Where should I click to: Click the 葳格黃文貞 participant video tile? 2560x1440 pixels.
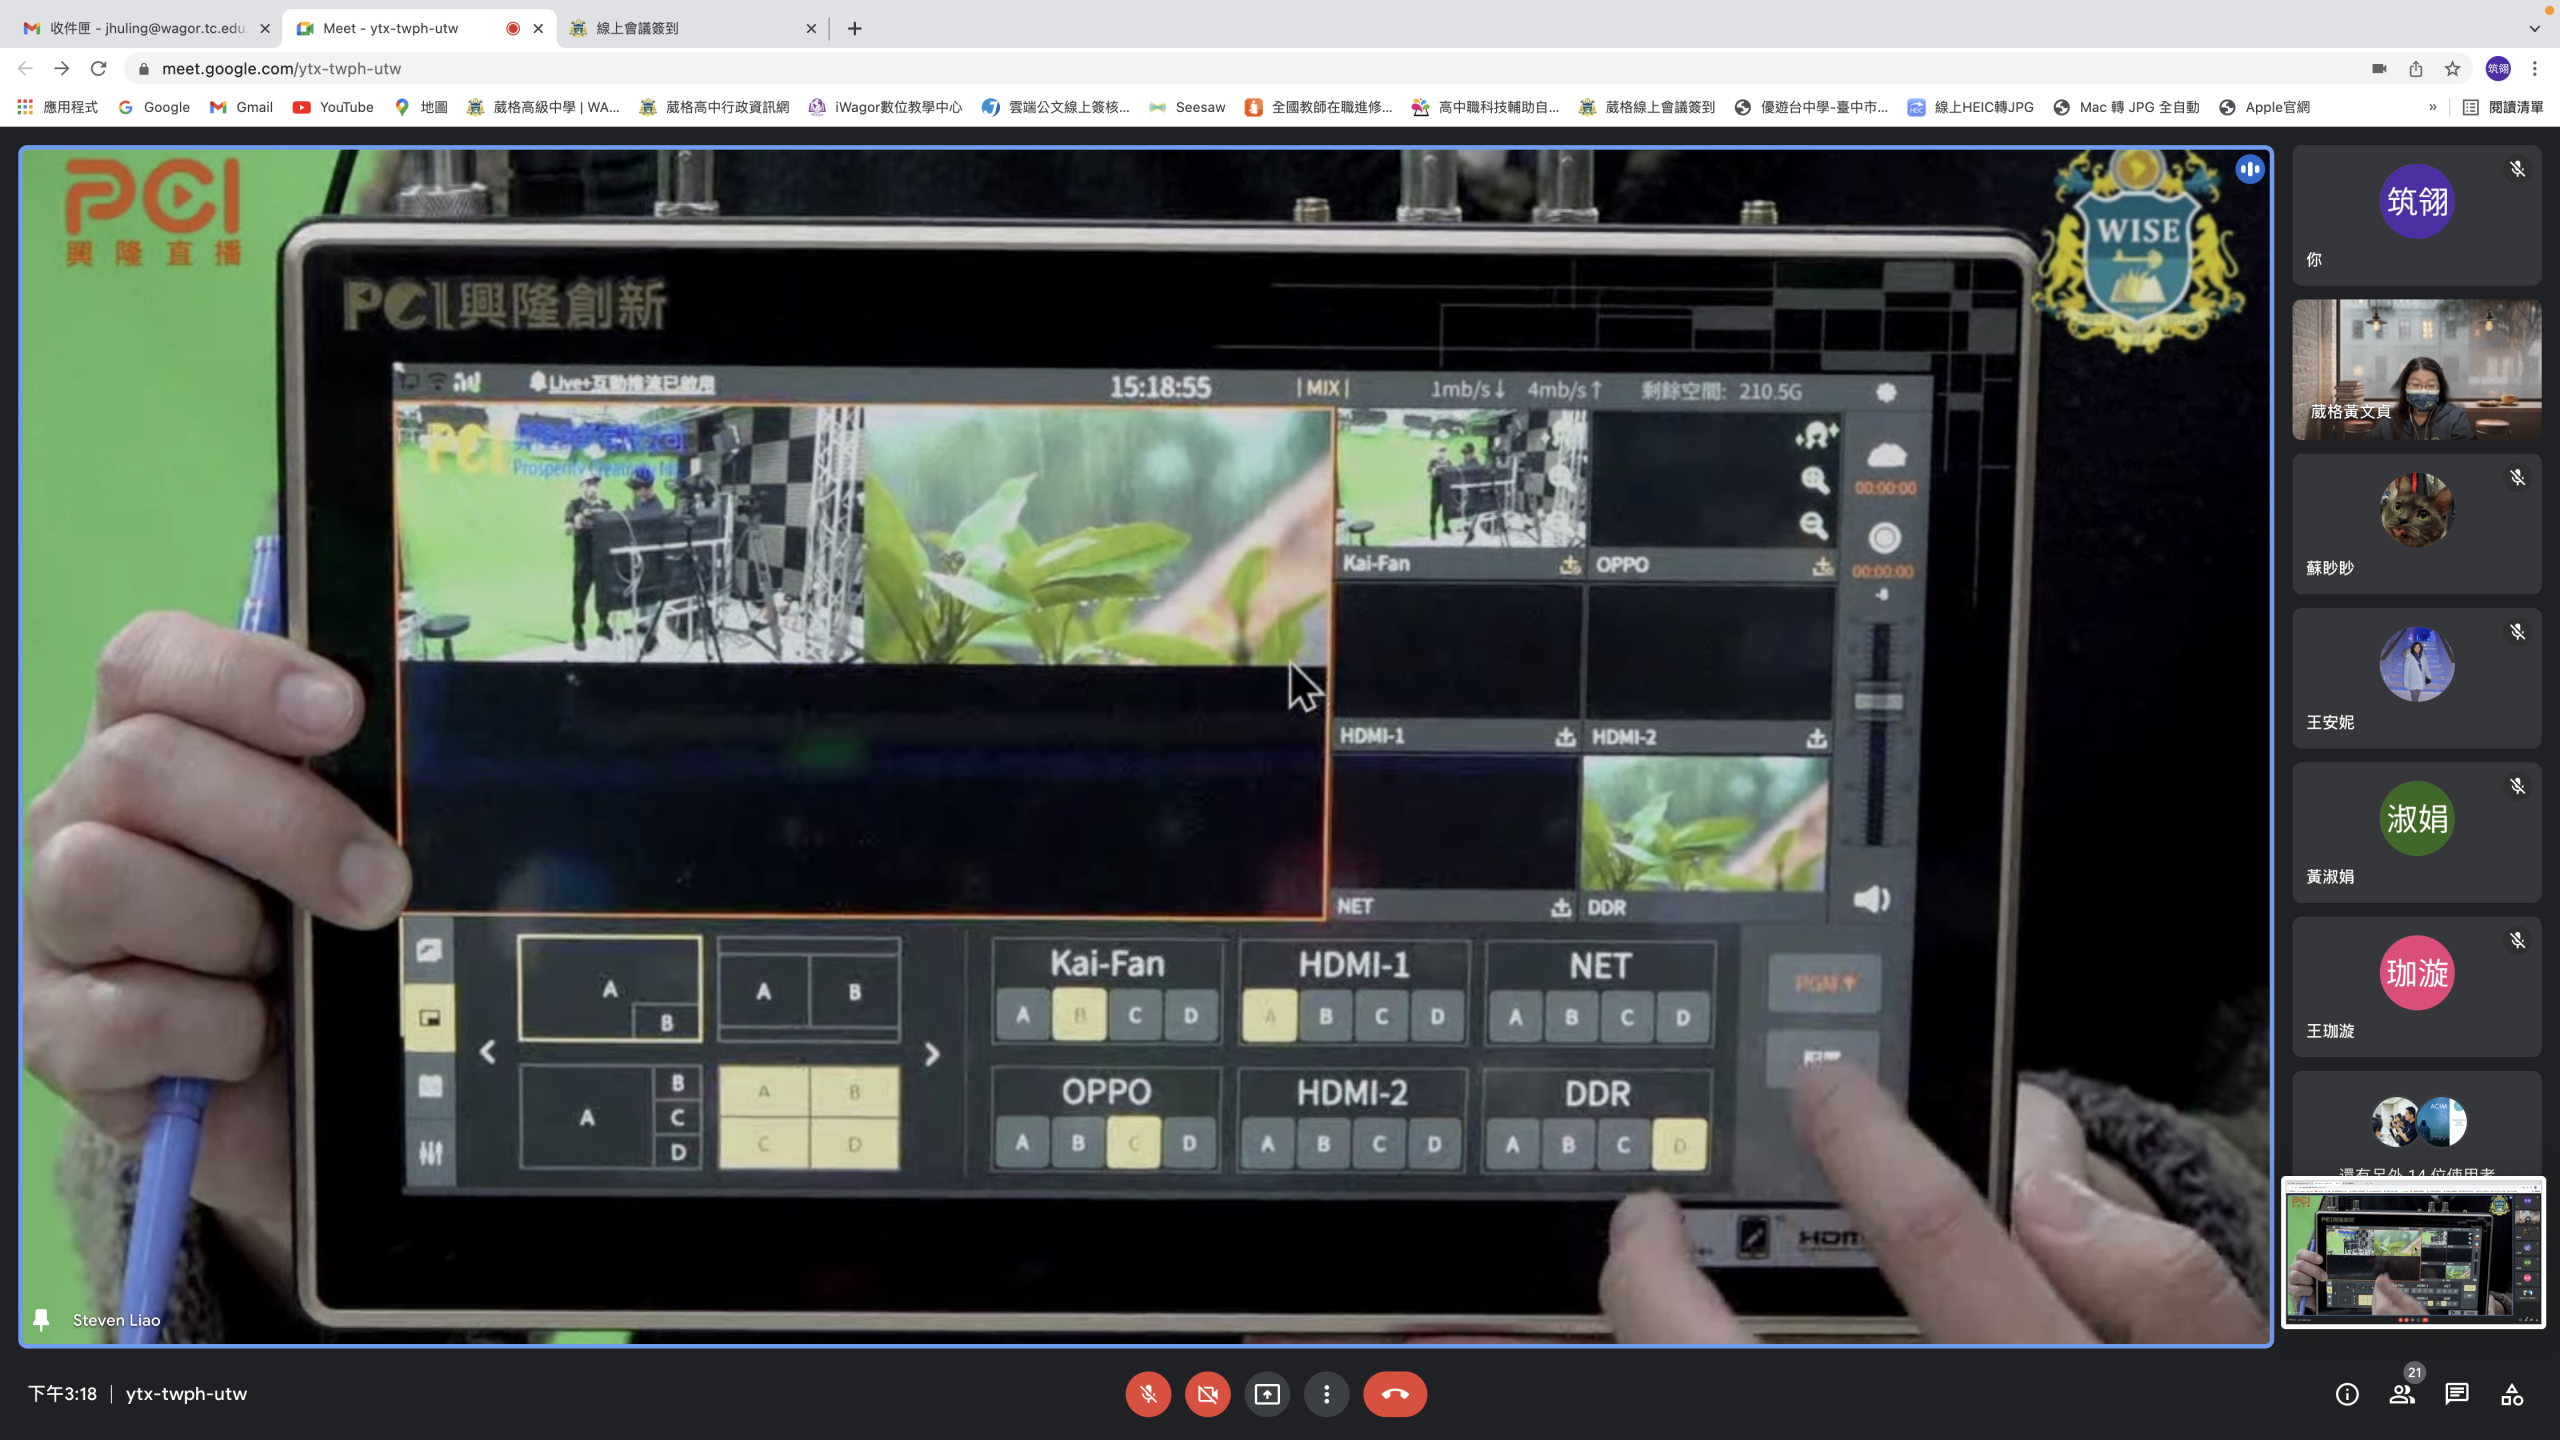2416,370
